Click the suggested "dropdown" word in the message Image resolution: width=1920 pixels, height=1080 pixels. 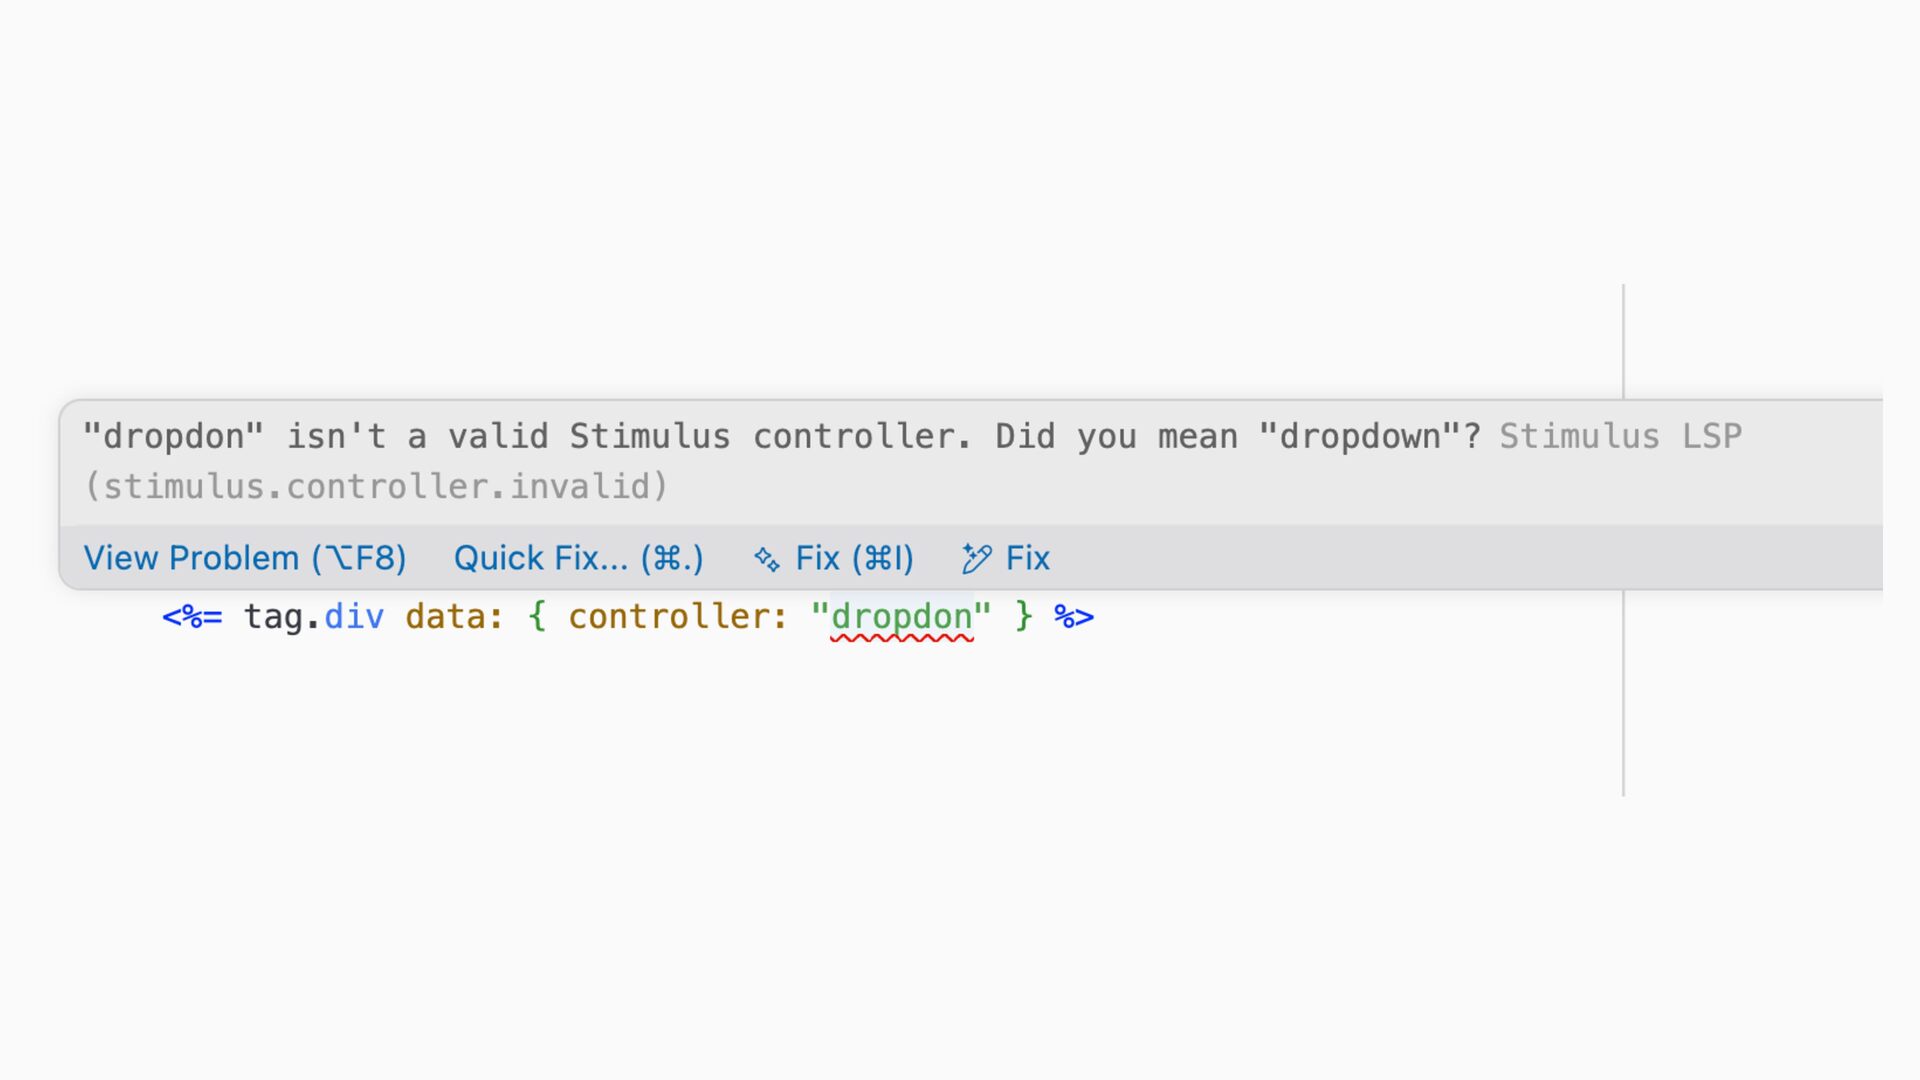pos(1360,437)
